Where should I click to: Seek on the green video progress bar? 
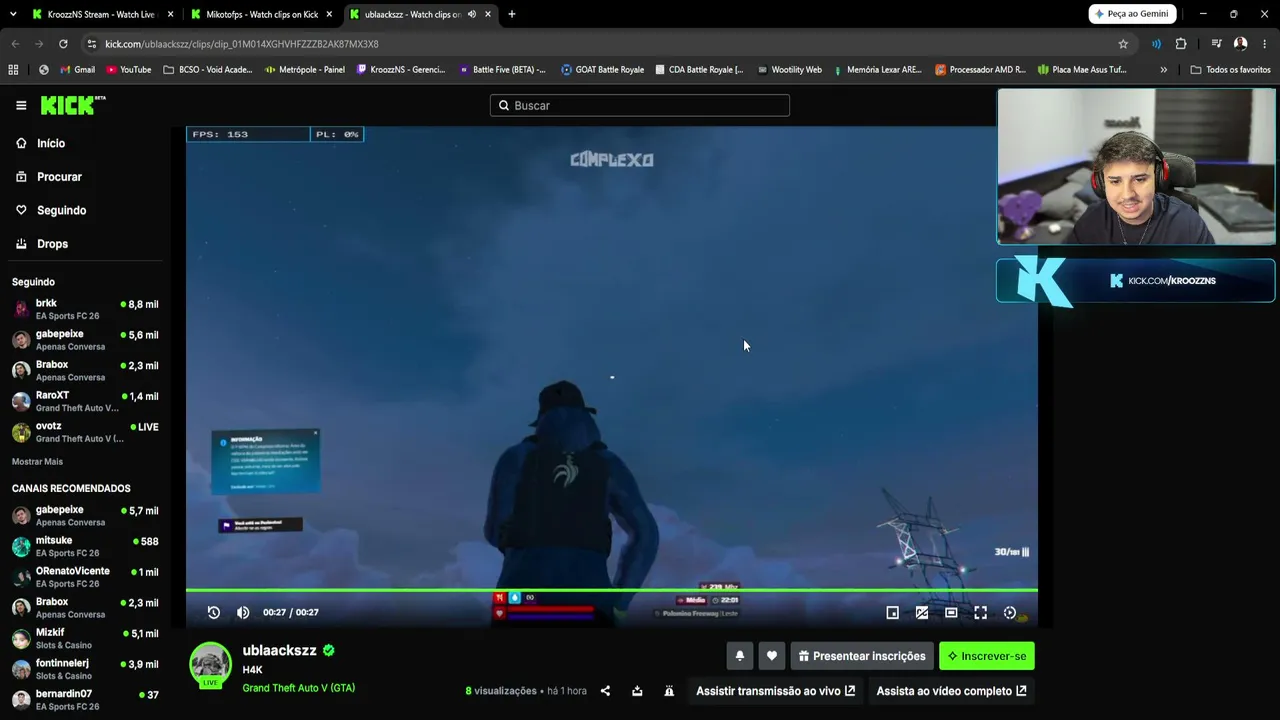612,590
